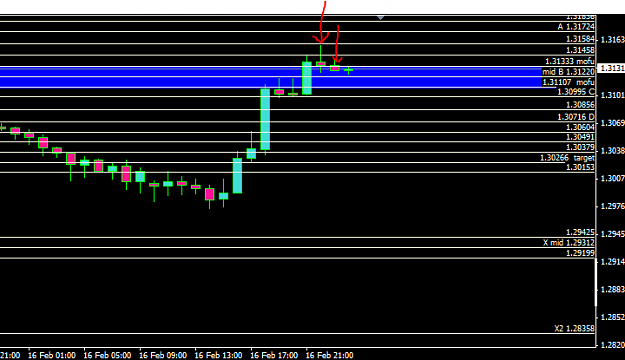Click the 1.2852 price scale value
This screenshot has width=625, height=360.
coord(613,317)
